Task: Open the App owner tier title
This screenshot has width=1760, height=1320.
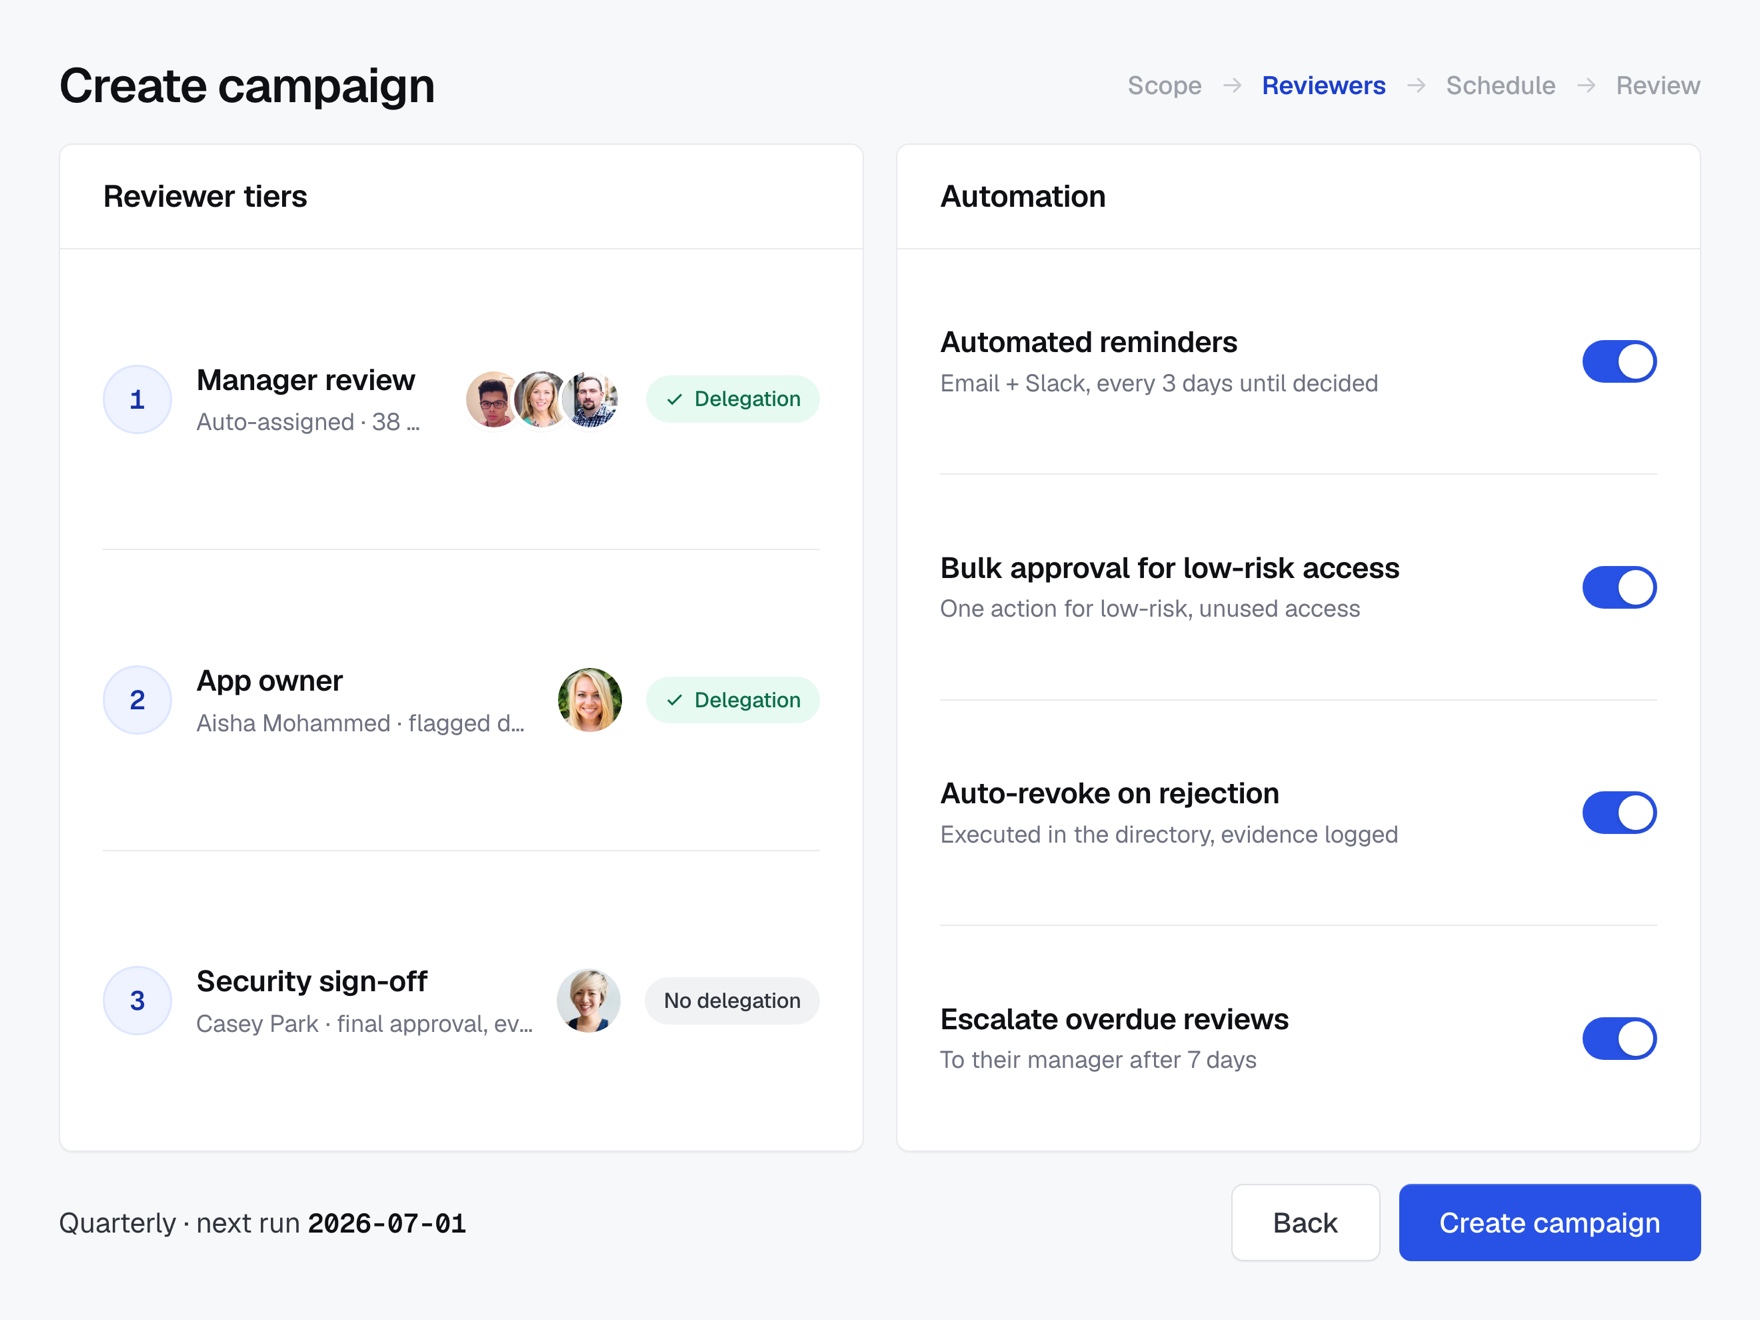Action: tap(269, 681)
